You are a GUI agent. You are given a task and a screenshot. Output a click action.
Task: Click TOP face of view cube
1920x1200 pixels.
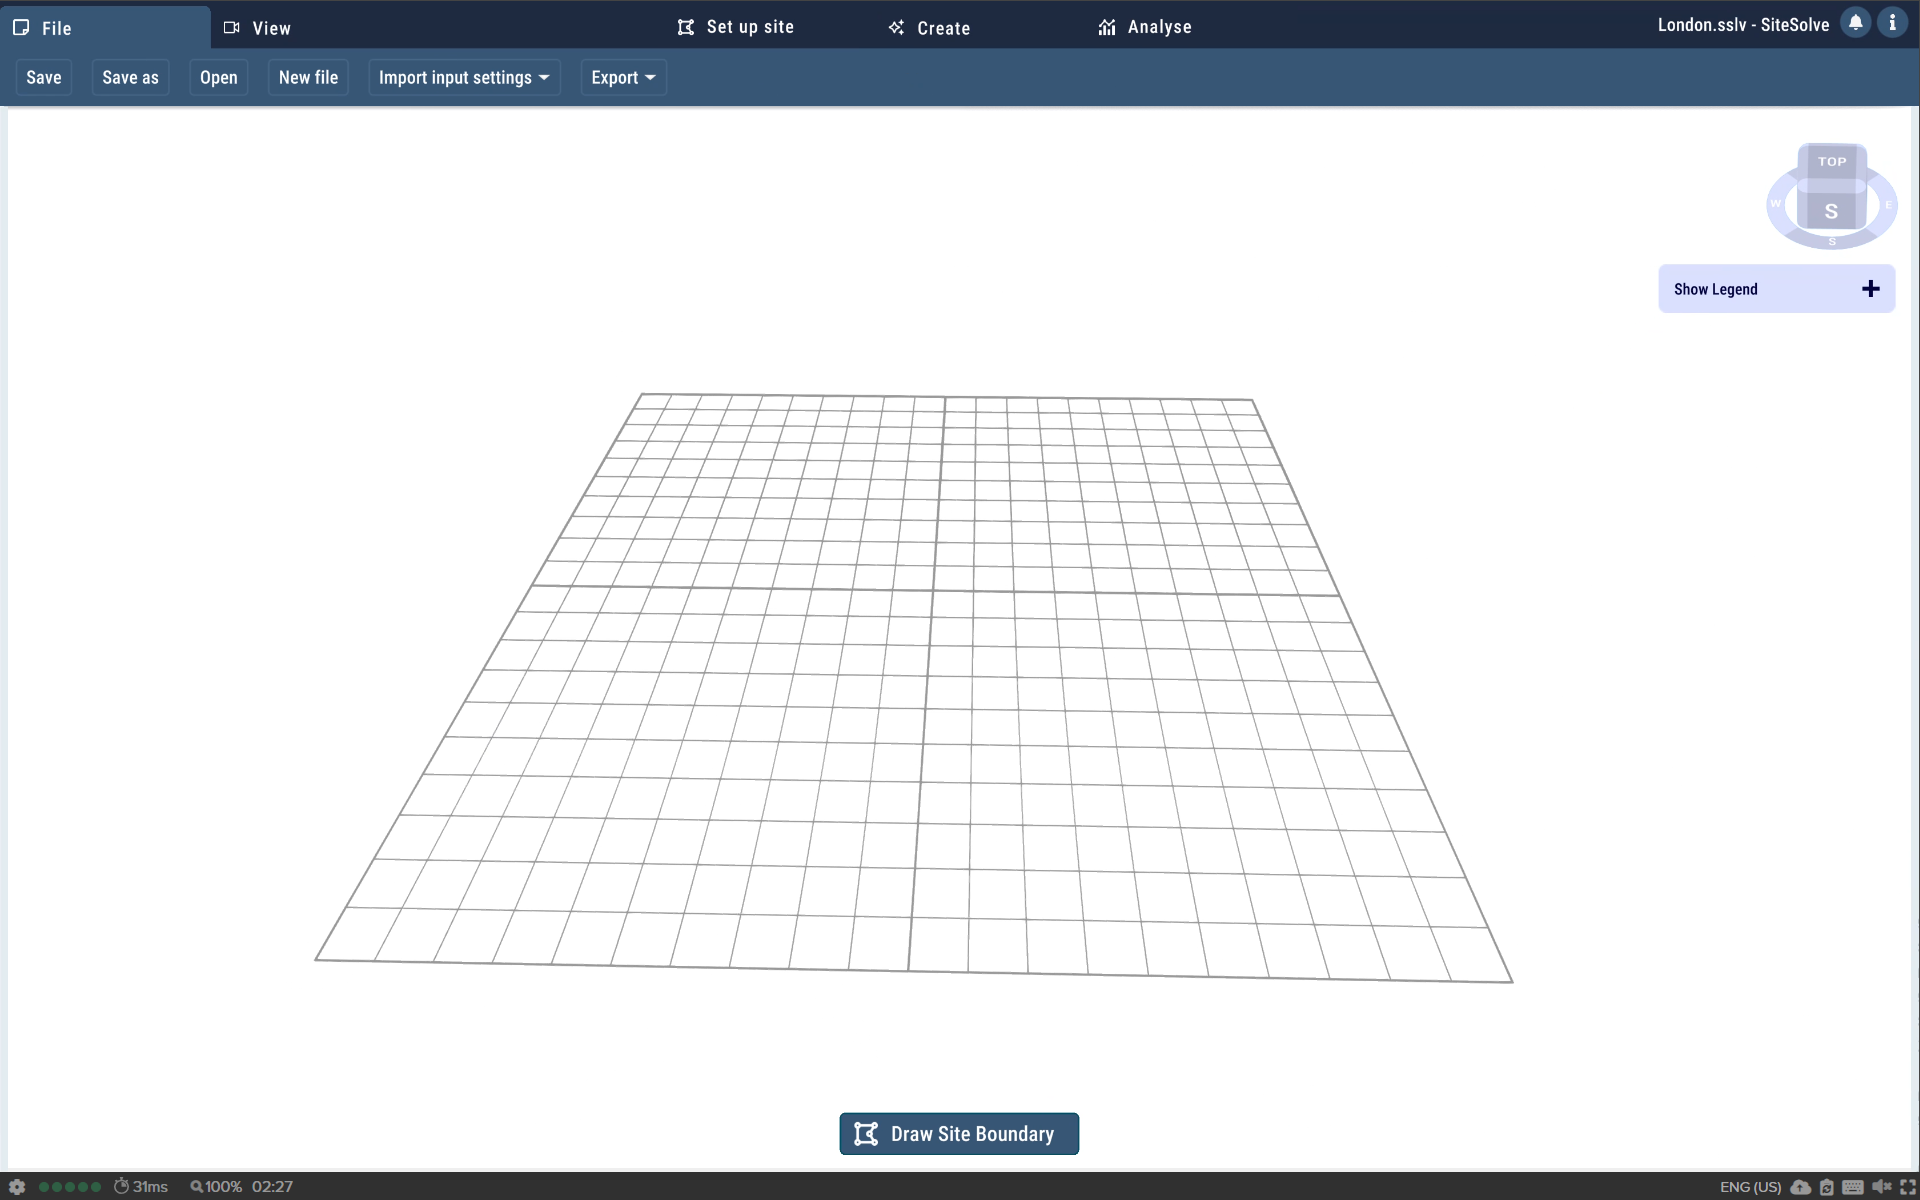(1832, 161)
